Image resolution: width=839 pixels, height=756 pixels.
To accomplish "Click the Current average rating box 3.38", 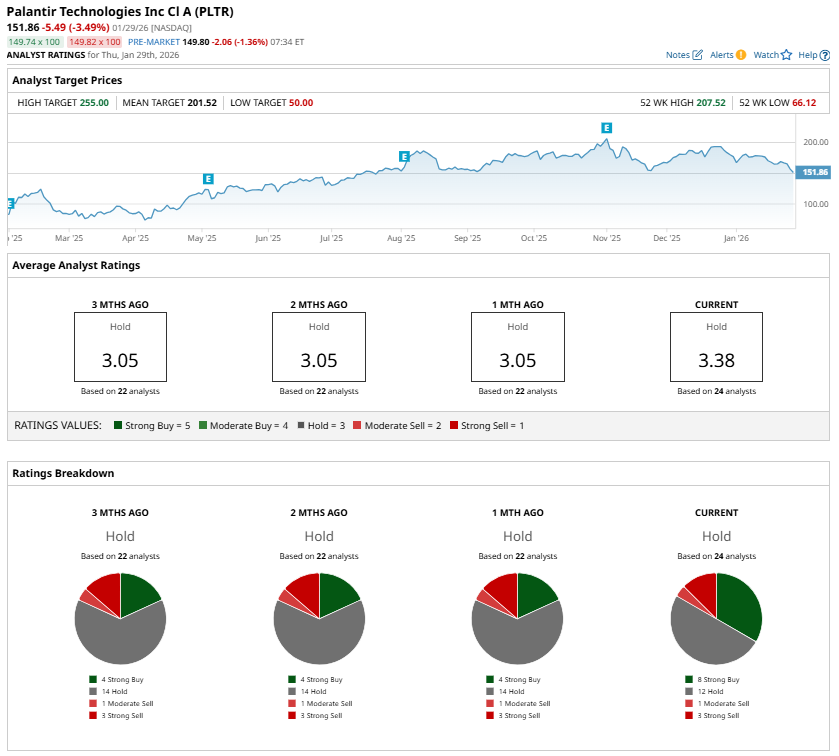I will [716, 346].
